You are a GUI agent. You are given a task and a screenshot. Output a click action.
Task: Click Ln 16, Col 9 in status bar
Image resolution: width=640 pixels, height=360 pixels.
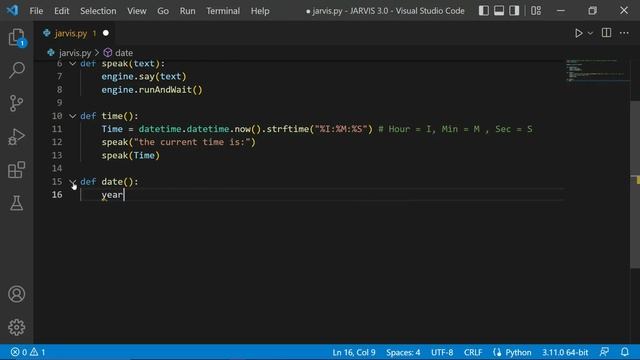coord(353,352)
